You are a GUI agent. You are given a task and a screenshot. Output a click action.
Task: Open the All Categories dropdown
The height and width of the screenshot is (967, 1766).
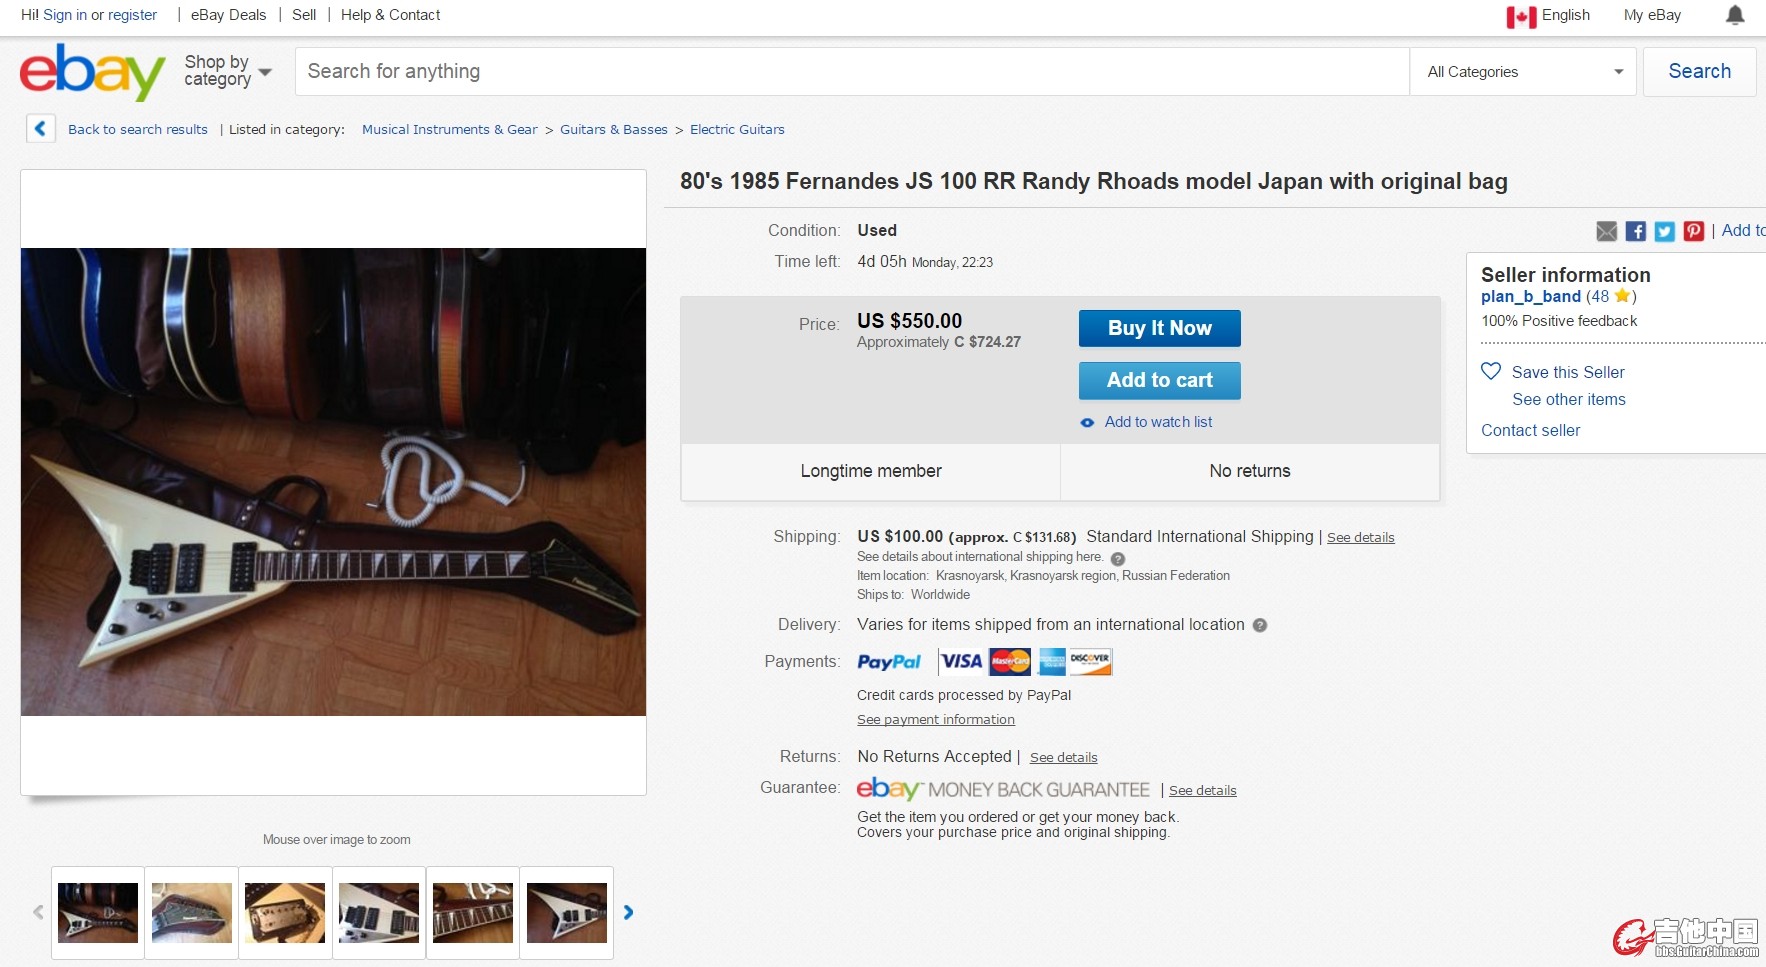pyautogui.click(x=1522, y=72)
